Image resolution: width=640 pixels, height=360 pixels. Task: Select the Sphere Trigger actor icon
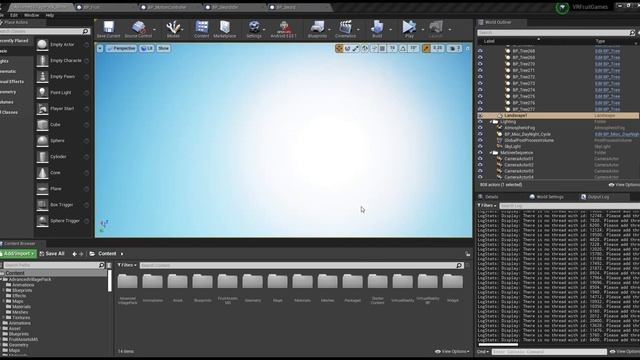(x=42, y=221)
